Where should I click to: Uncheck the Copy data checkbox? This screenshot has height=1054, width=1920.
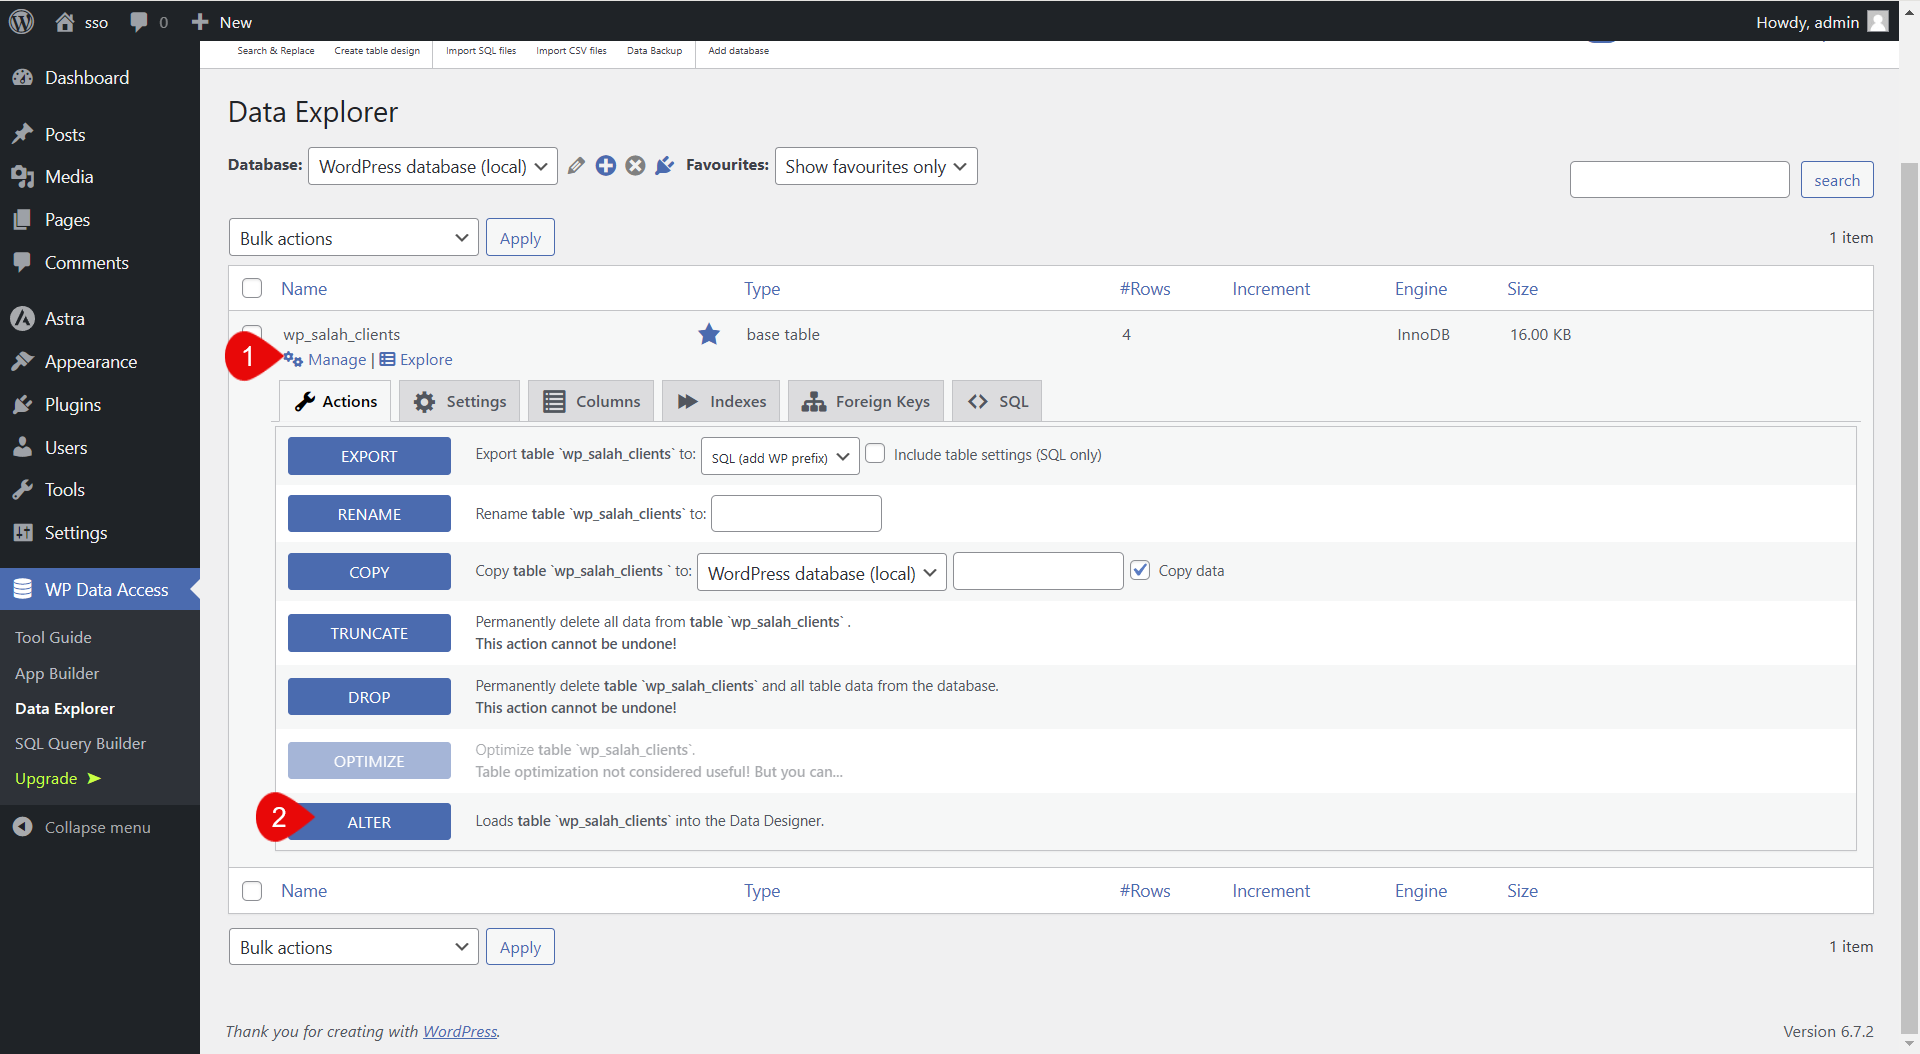[x=1140, y=570]
